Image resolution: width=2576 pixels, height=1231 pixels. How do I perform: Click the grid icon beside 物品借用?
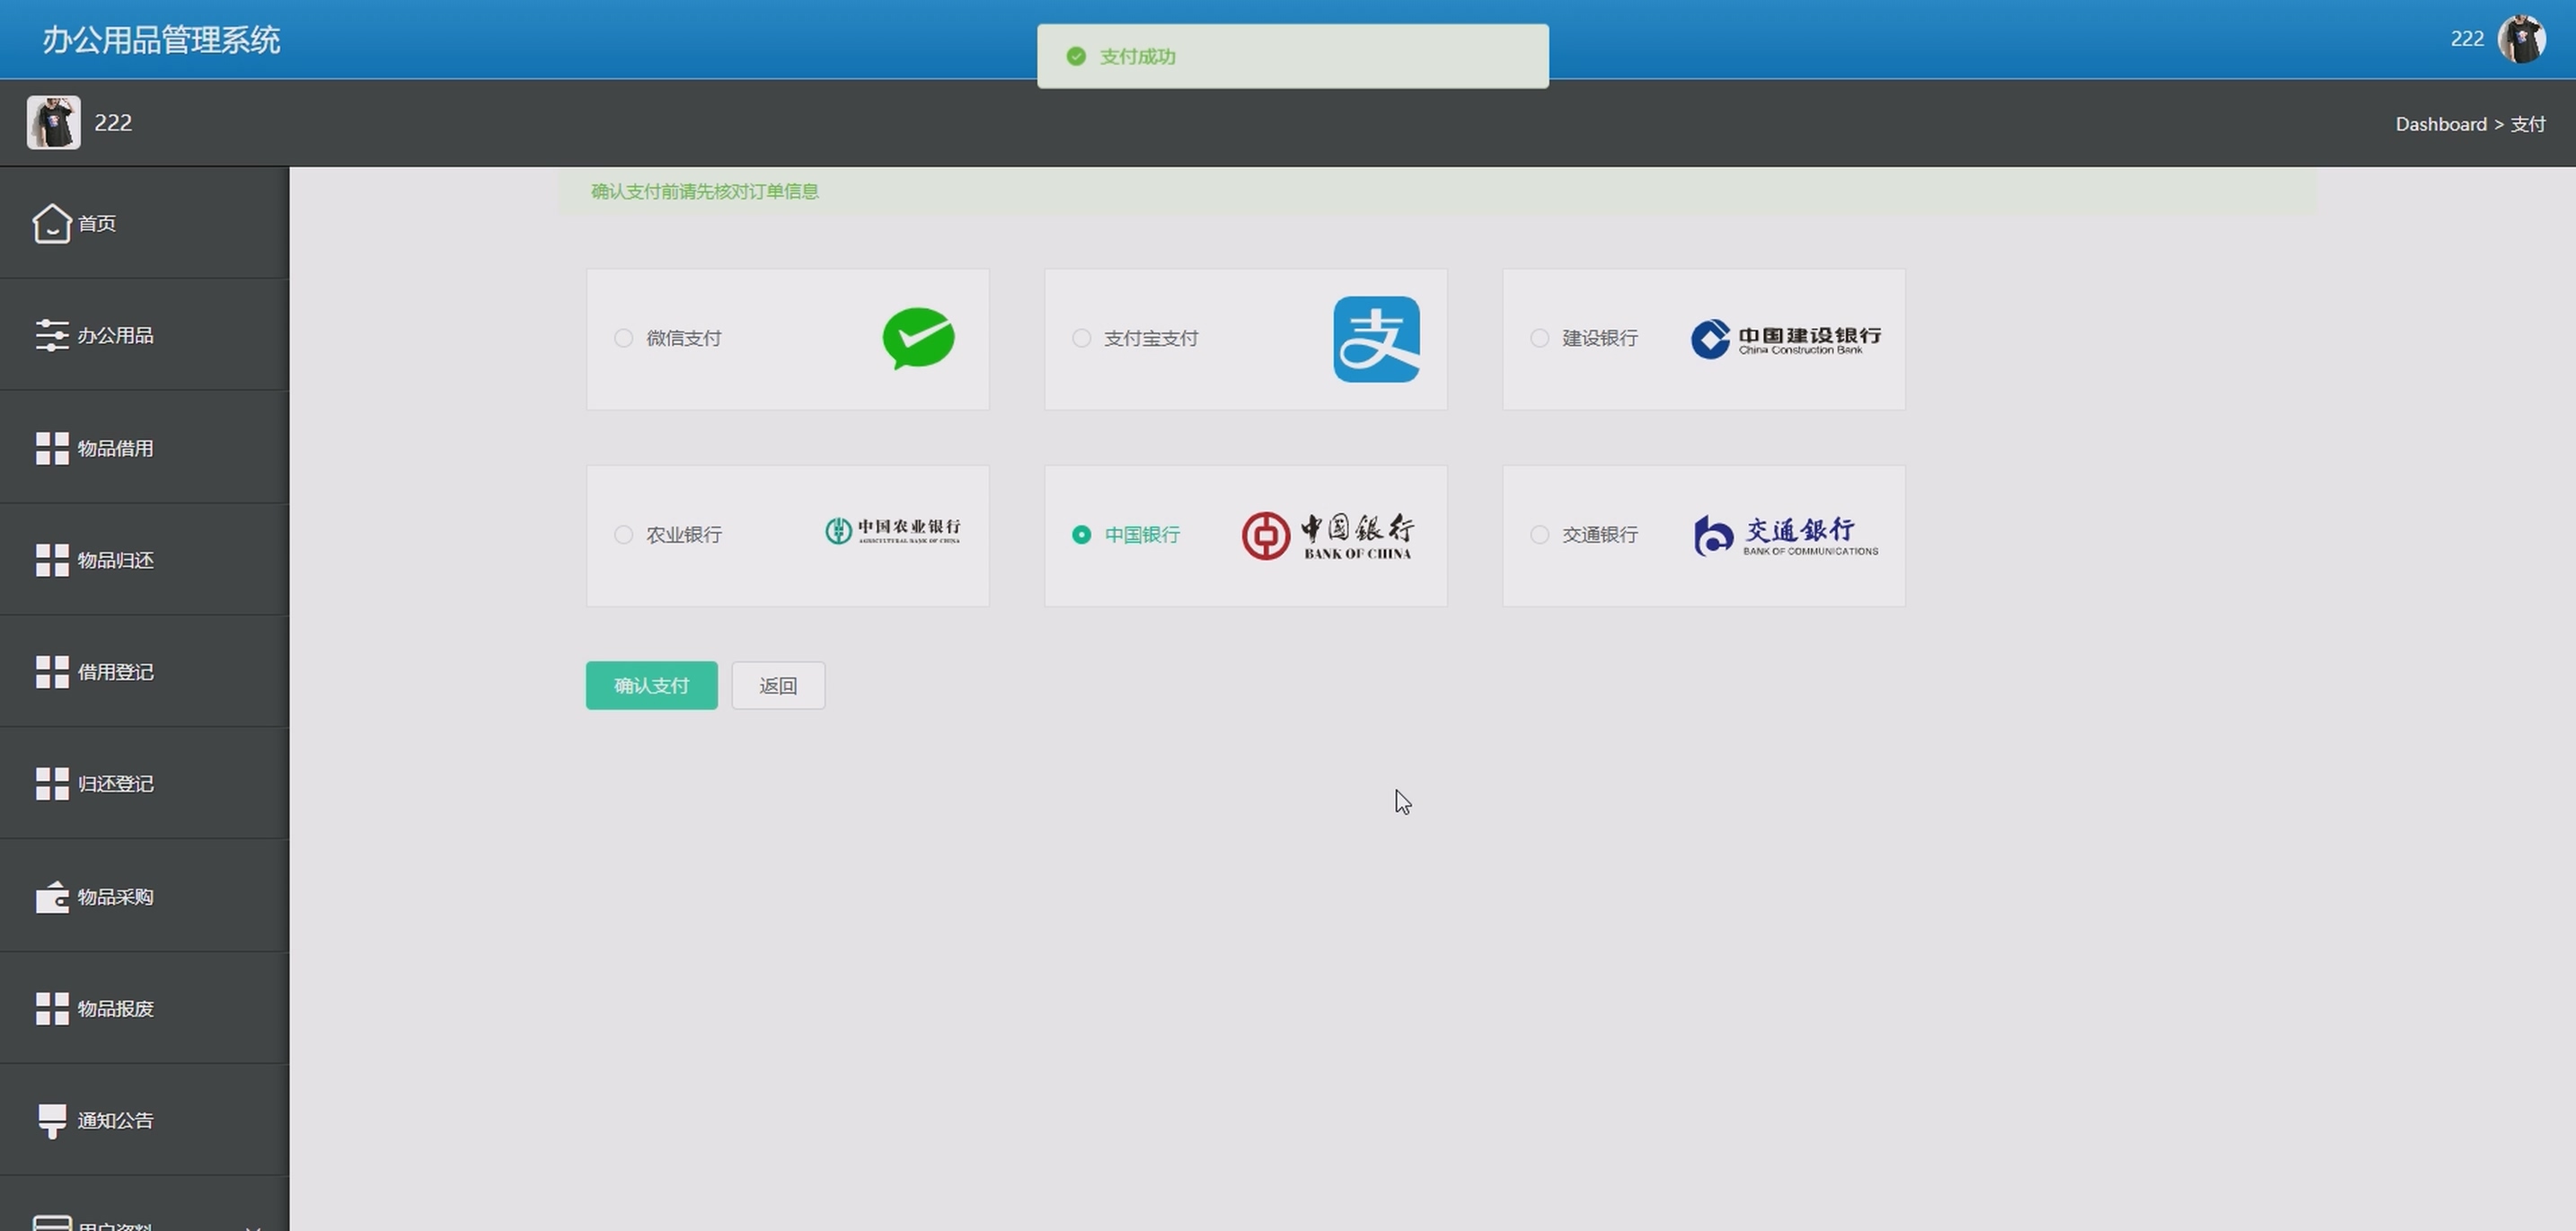coord(52,448)
